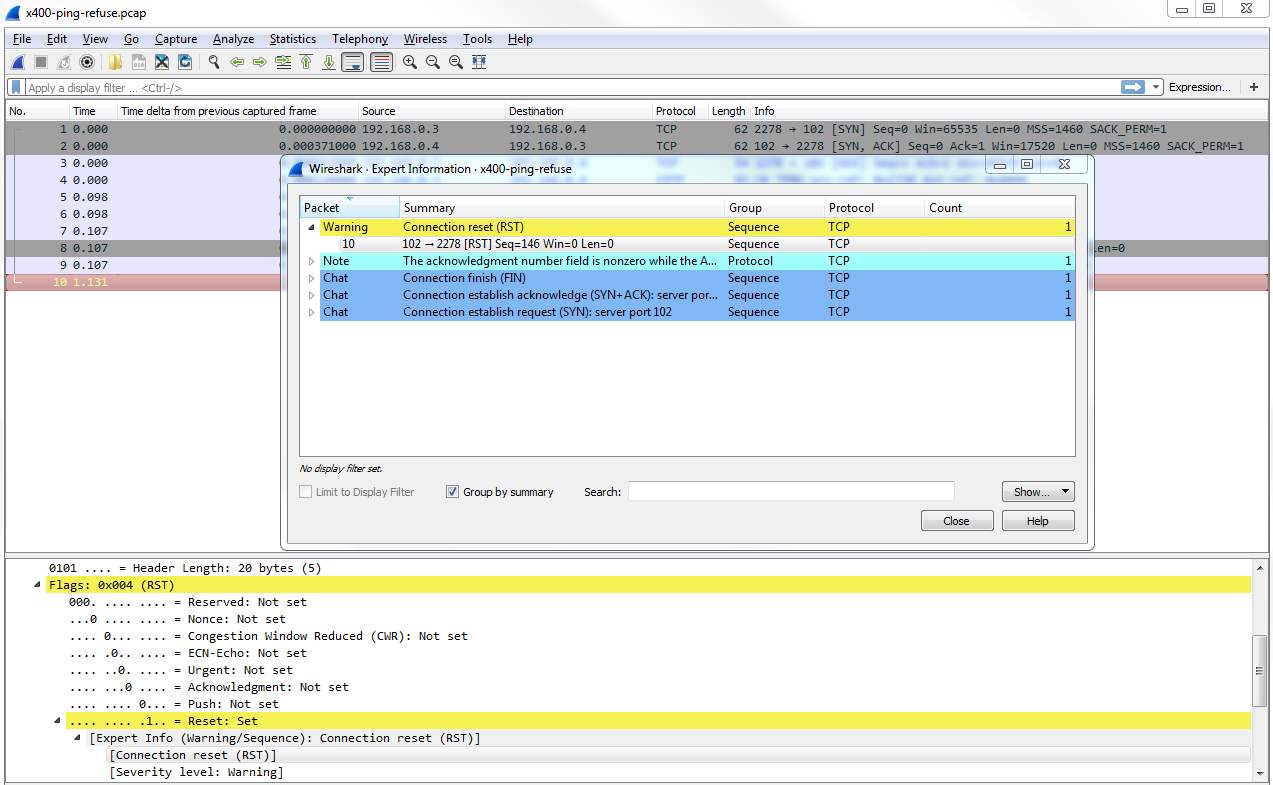
Task: Open the Statistics menu
Action: pyautogui.click(x=292, y=39)
